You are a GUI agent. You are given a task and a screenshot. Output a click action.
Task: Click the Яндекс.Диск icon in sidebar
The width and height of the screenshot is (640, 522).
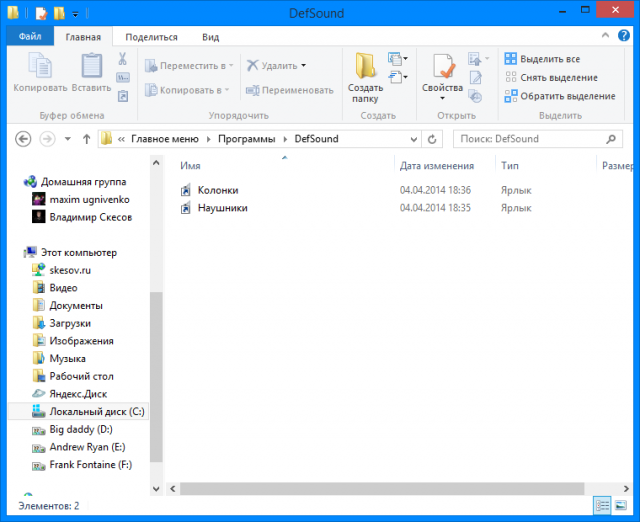tap(38, 393)
